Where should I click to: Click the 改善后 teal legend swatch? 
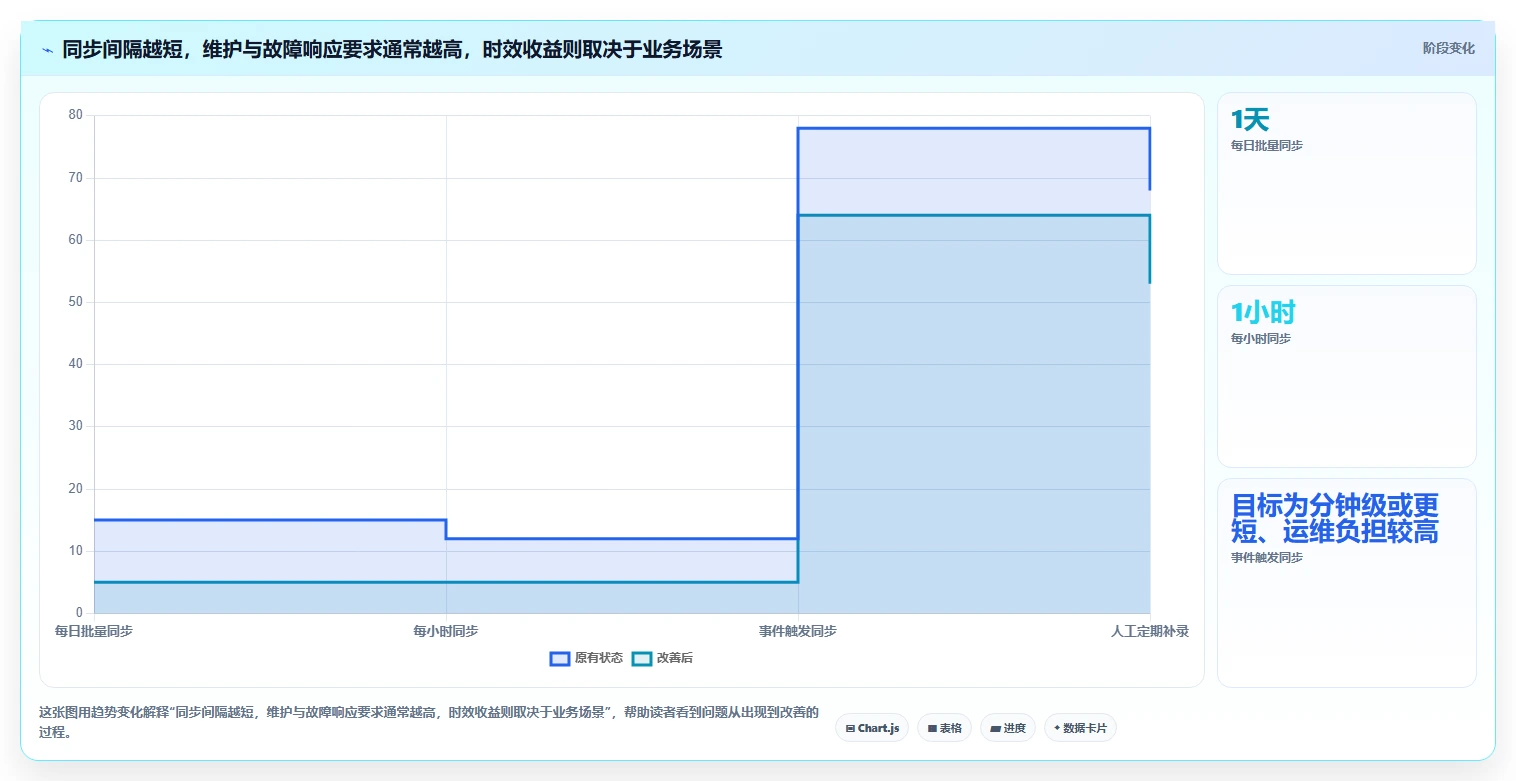coord(642,658)
